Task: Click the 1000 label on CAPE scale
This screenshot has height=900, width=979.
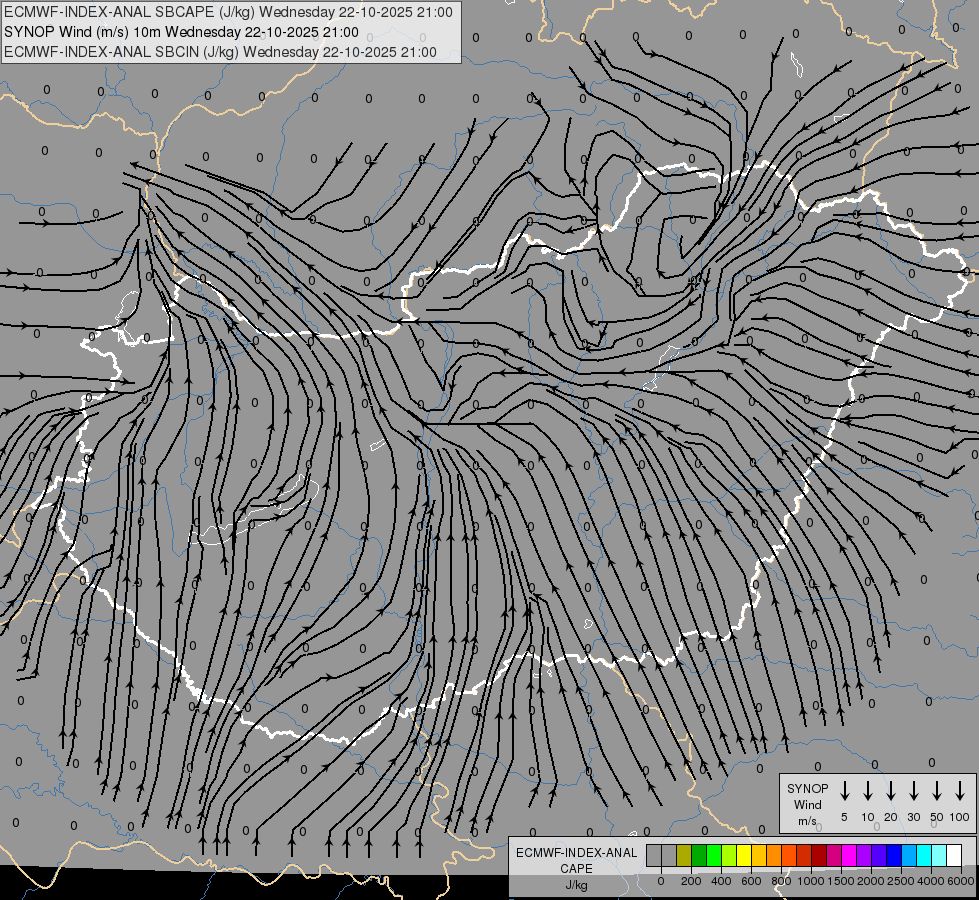Action: [x=811, y=881]
